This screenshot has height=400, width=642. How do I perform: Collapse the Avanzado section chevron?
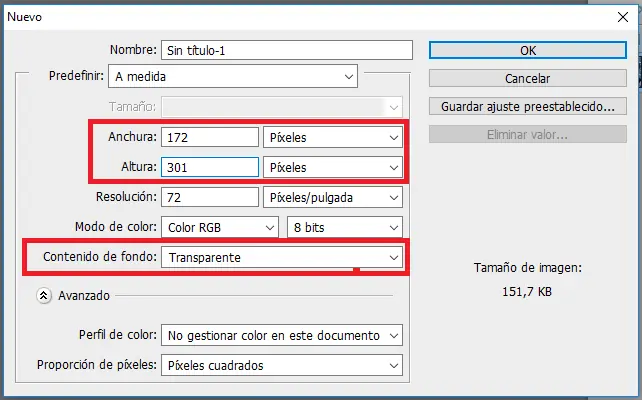[44, 295]
